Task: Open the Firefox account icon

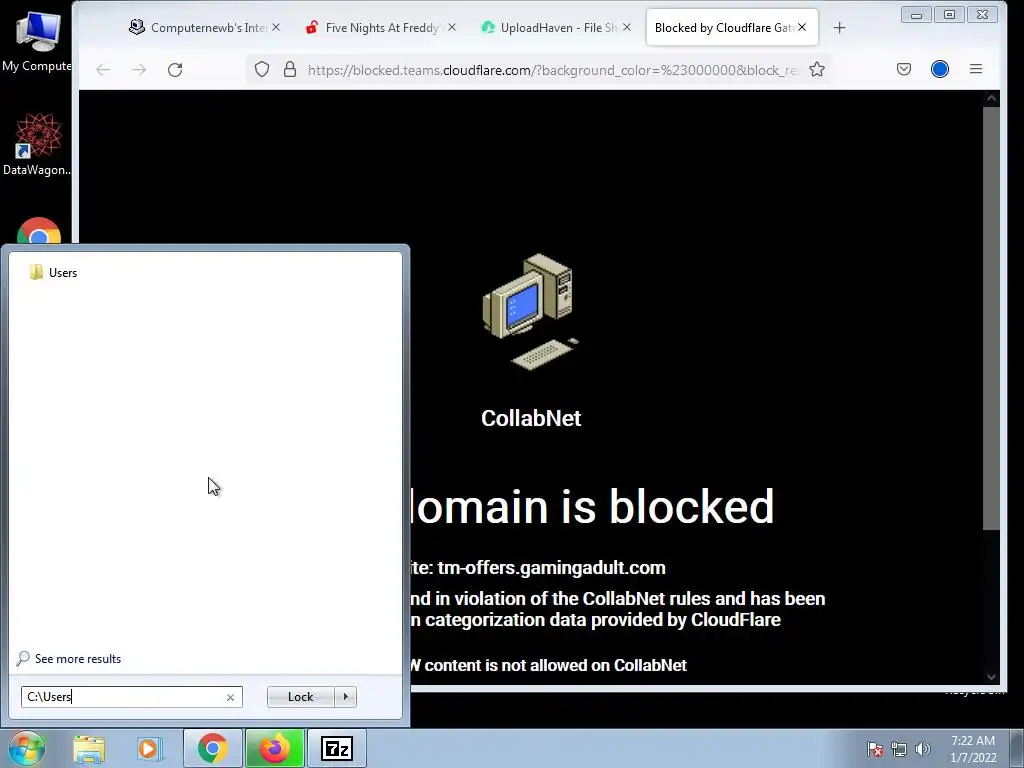Action: point(940,69)
